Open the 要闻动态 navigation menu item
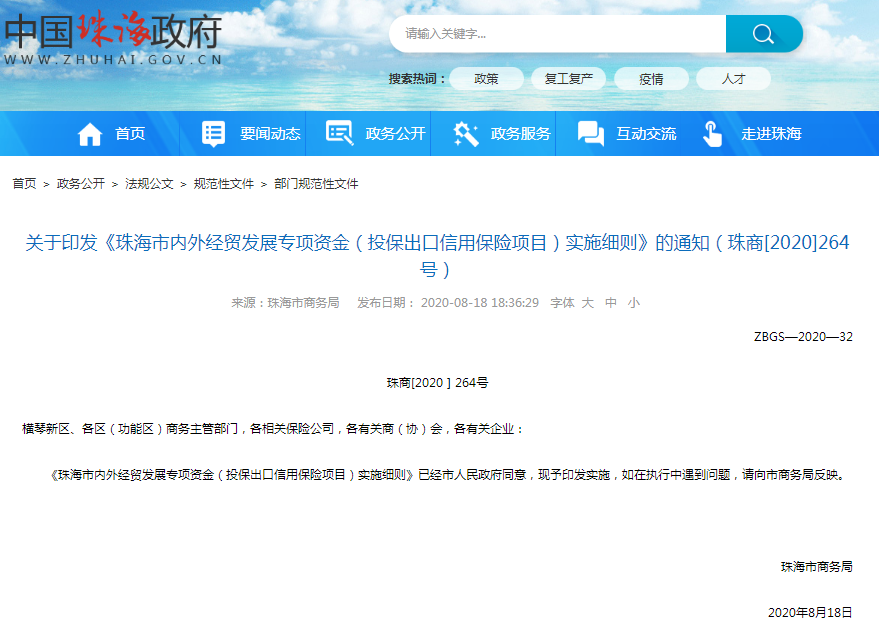This screenshot has height=631, width=879. tap(270, 134)
